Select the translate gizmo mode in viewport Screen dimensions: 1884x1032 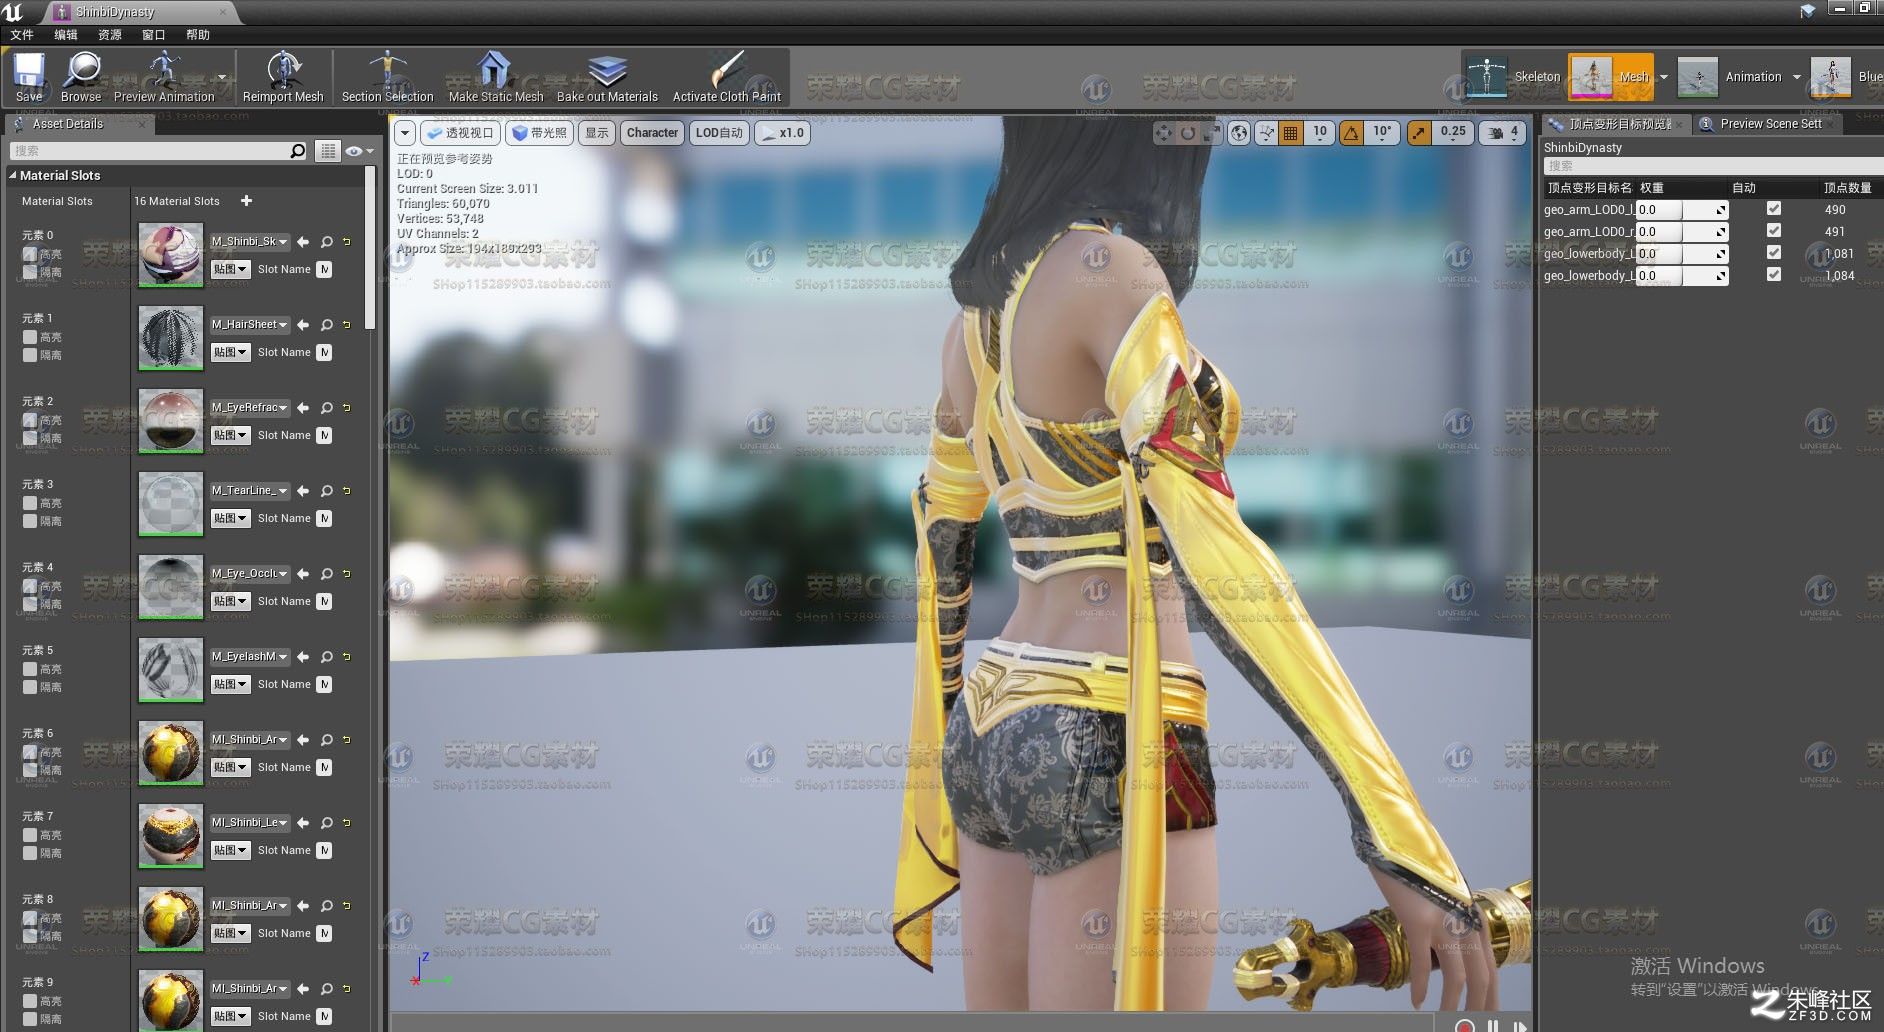[x=1163, y=133]
